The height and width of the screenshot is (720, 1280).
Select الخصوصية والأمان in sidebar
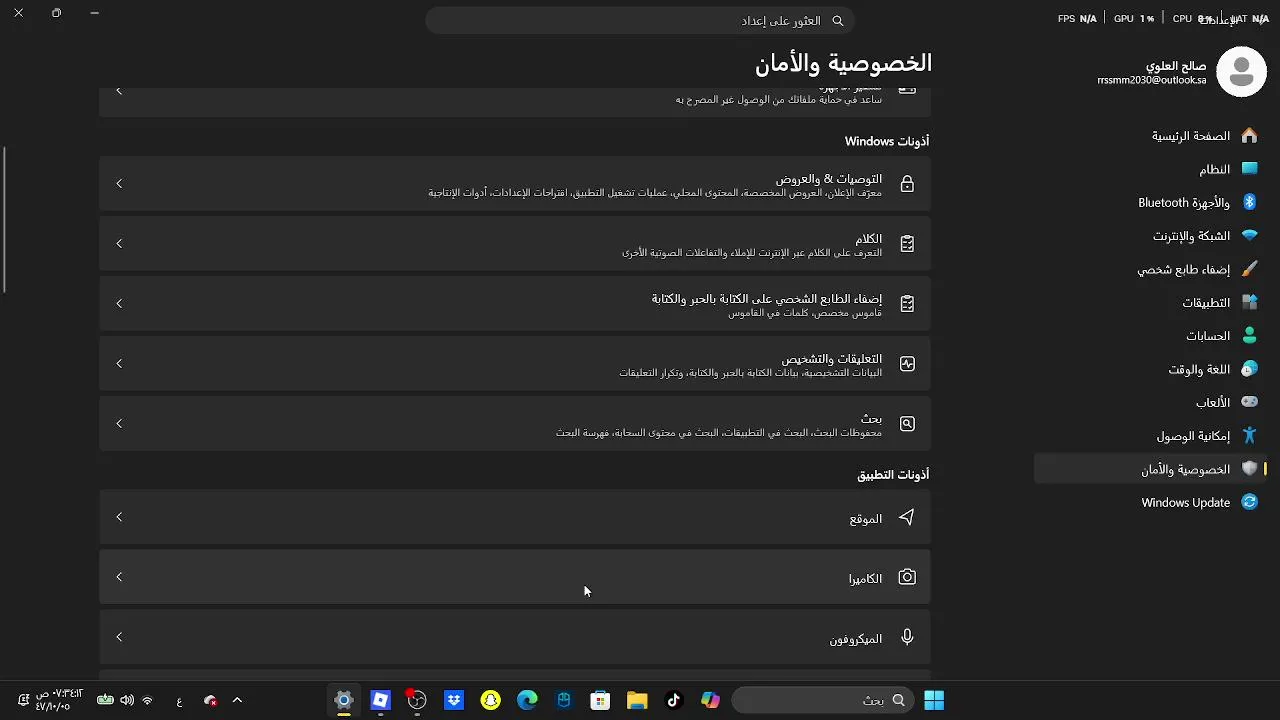pyautogui.click(x=1150, y=469)
